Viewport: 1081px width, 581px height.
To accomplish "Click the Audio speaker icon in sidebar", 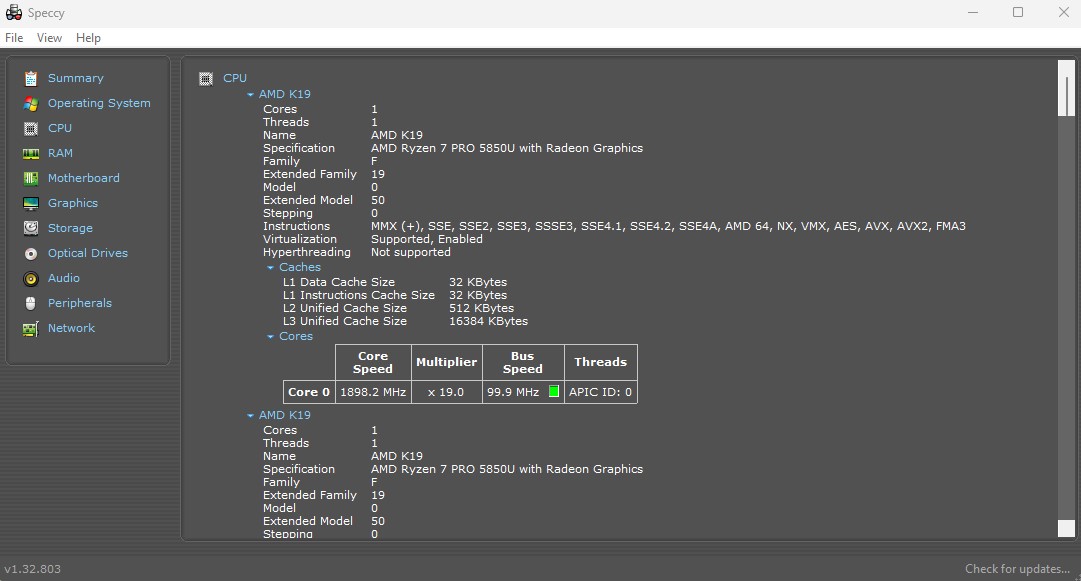I will point(31,278).
